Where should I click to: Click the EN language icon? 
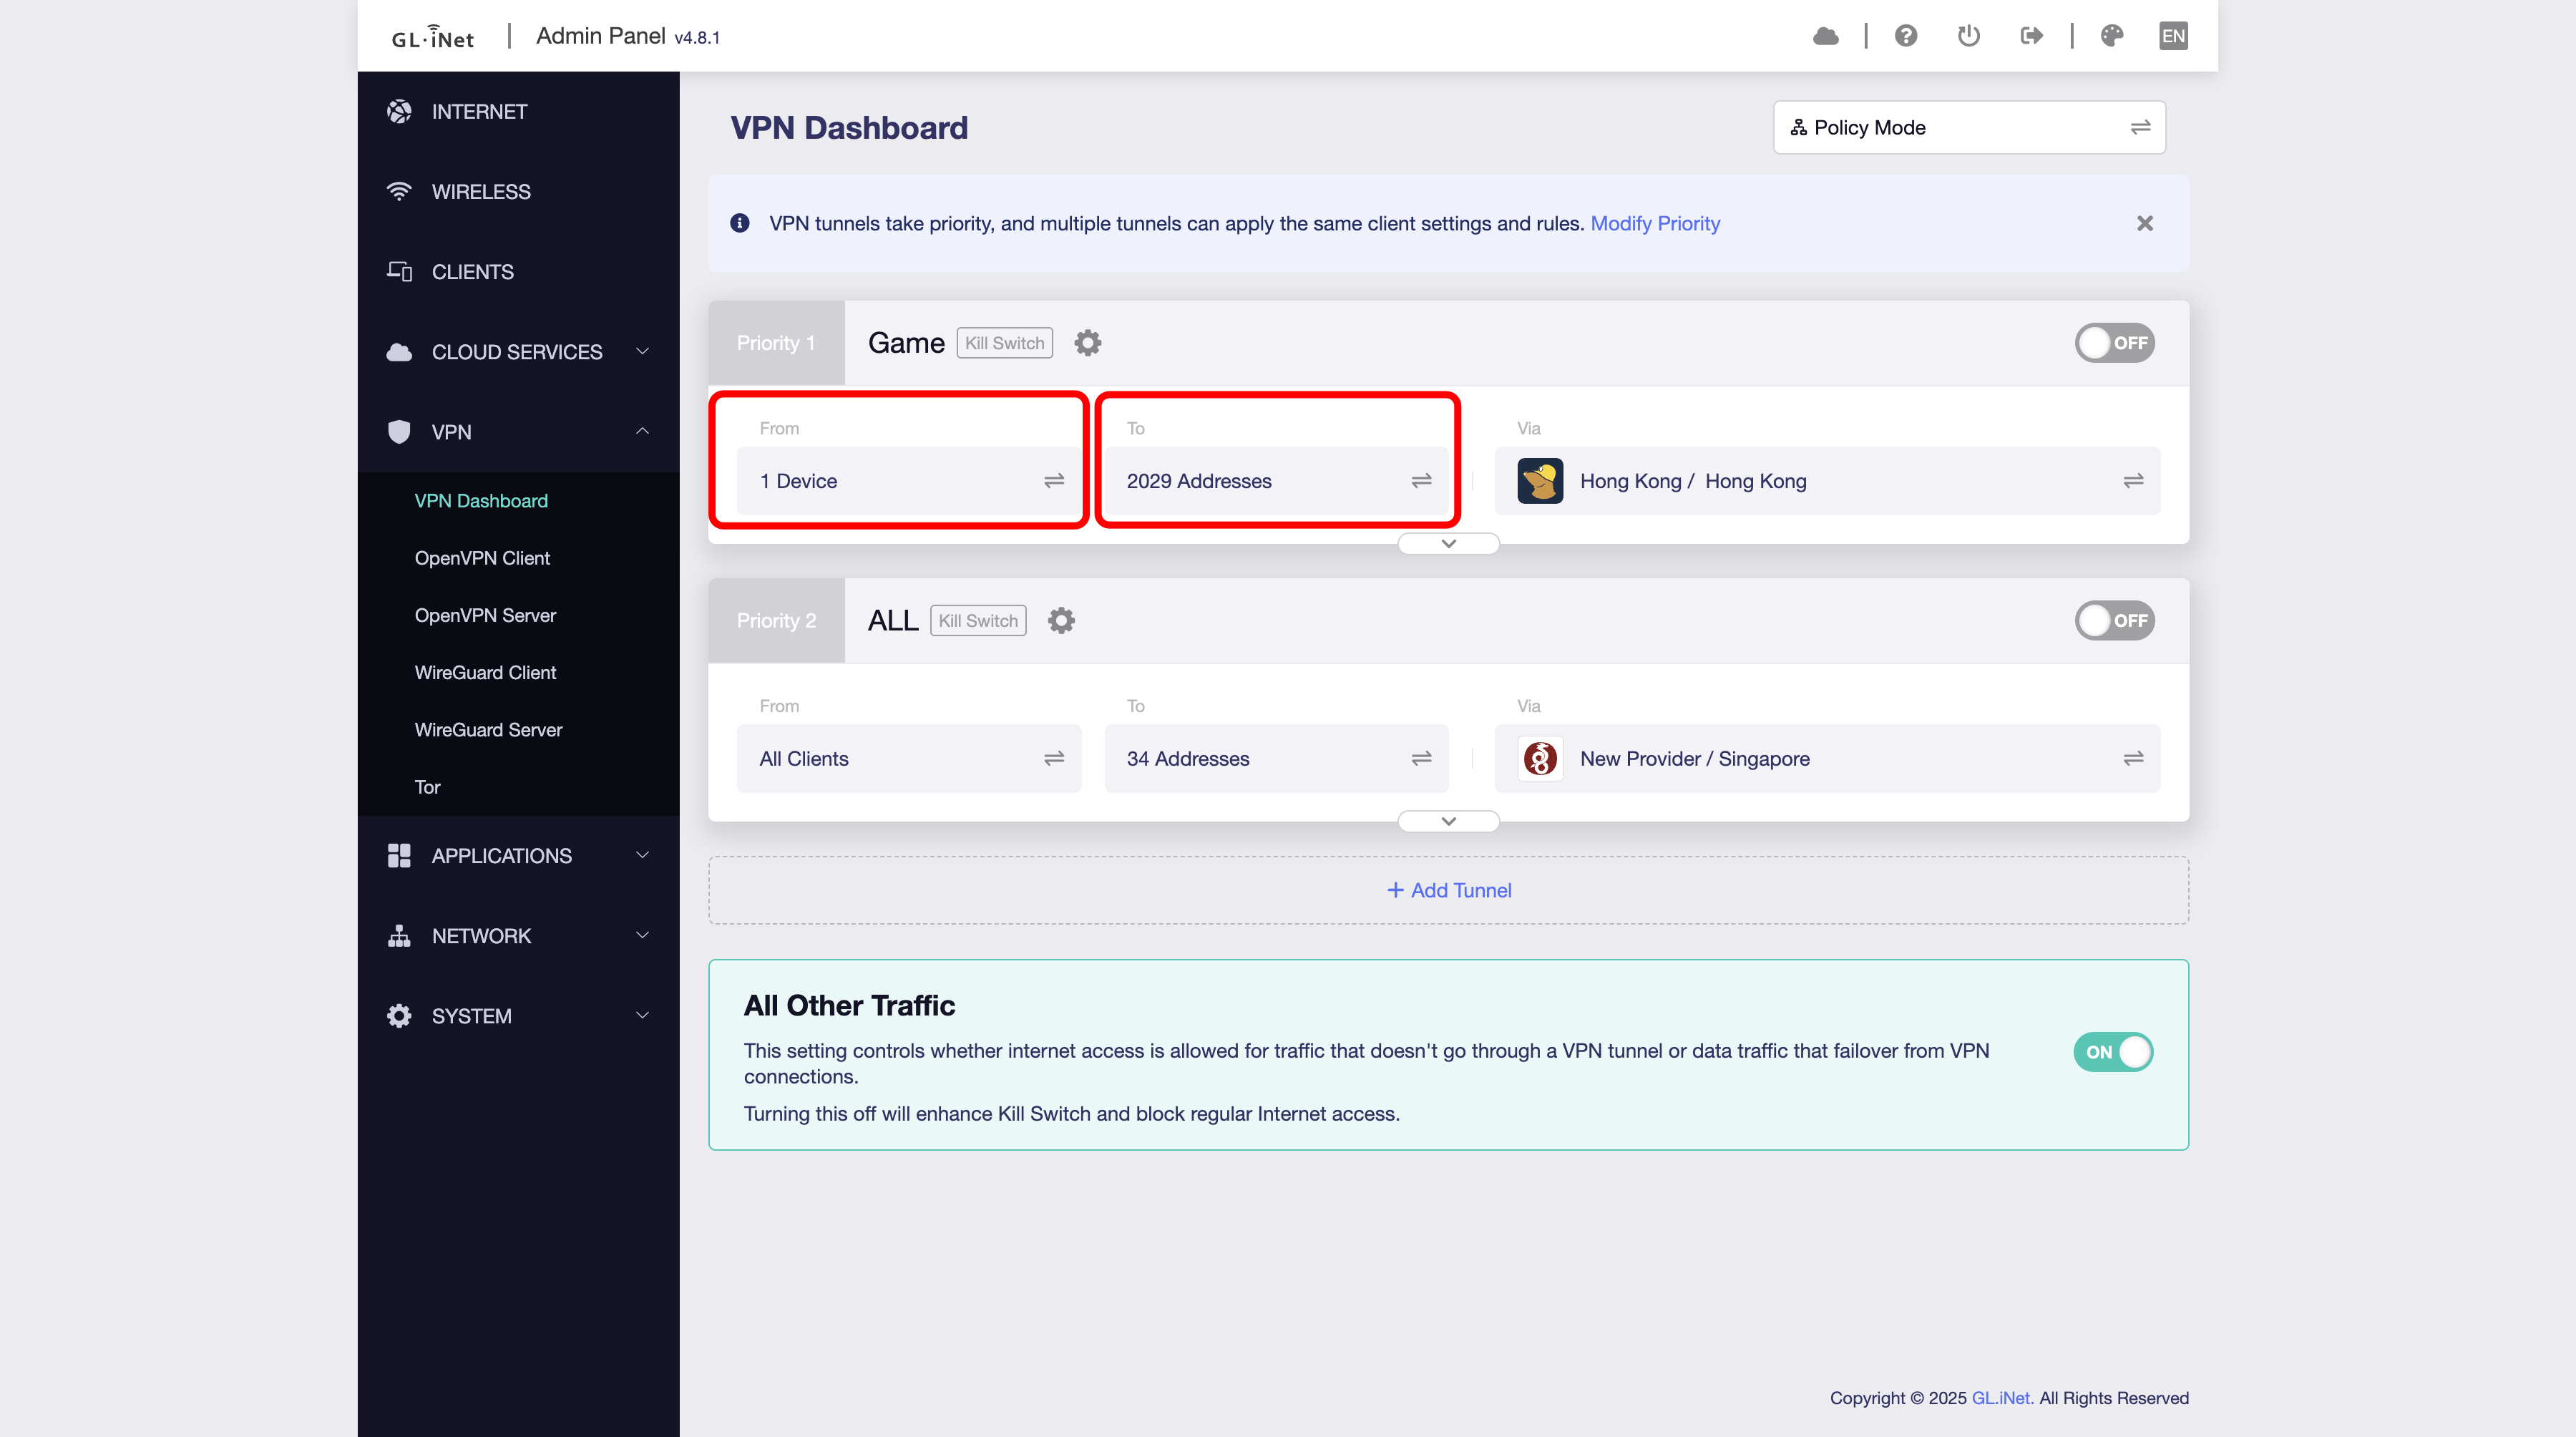tap(2172, 36)
